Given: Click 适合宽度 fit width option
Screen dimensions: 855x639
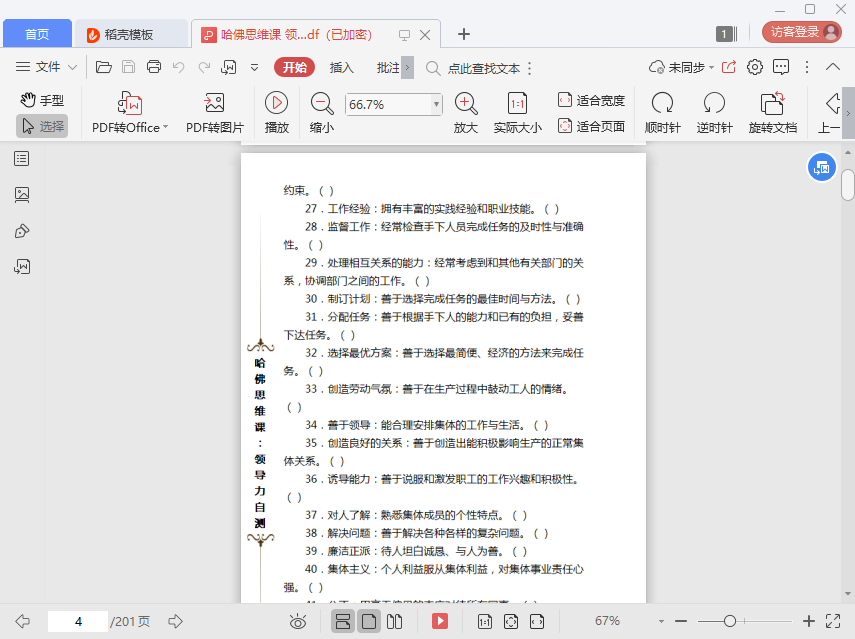Looking at the screenshot, I should coord(591,100).
